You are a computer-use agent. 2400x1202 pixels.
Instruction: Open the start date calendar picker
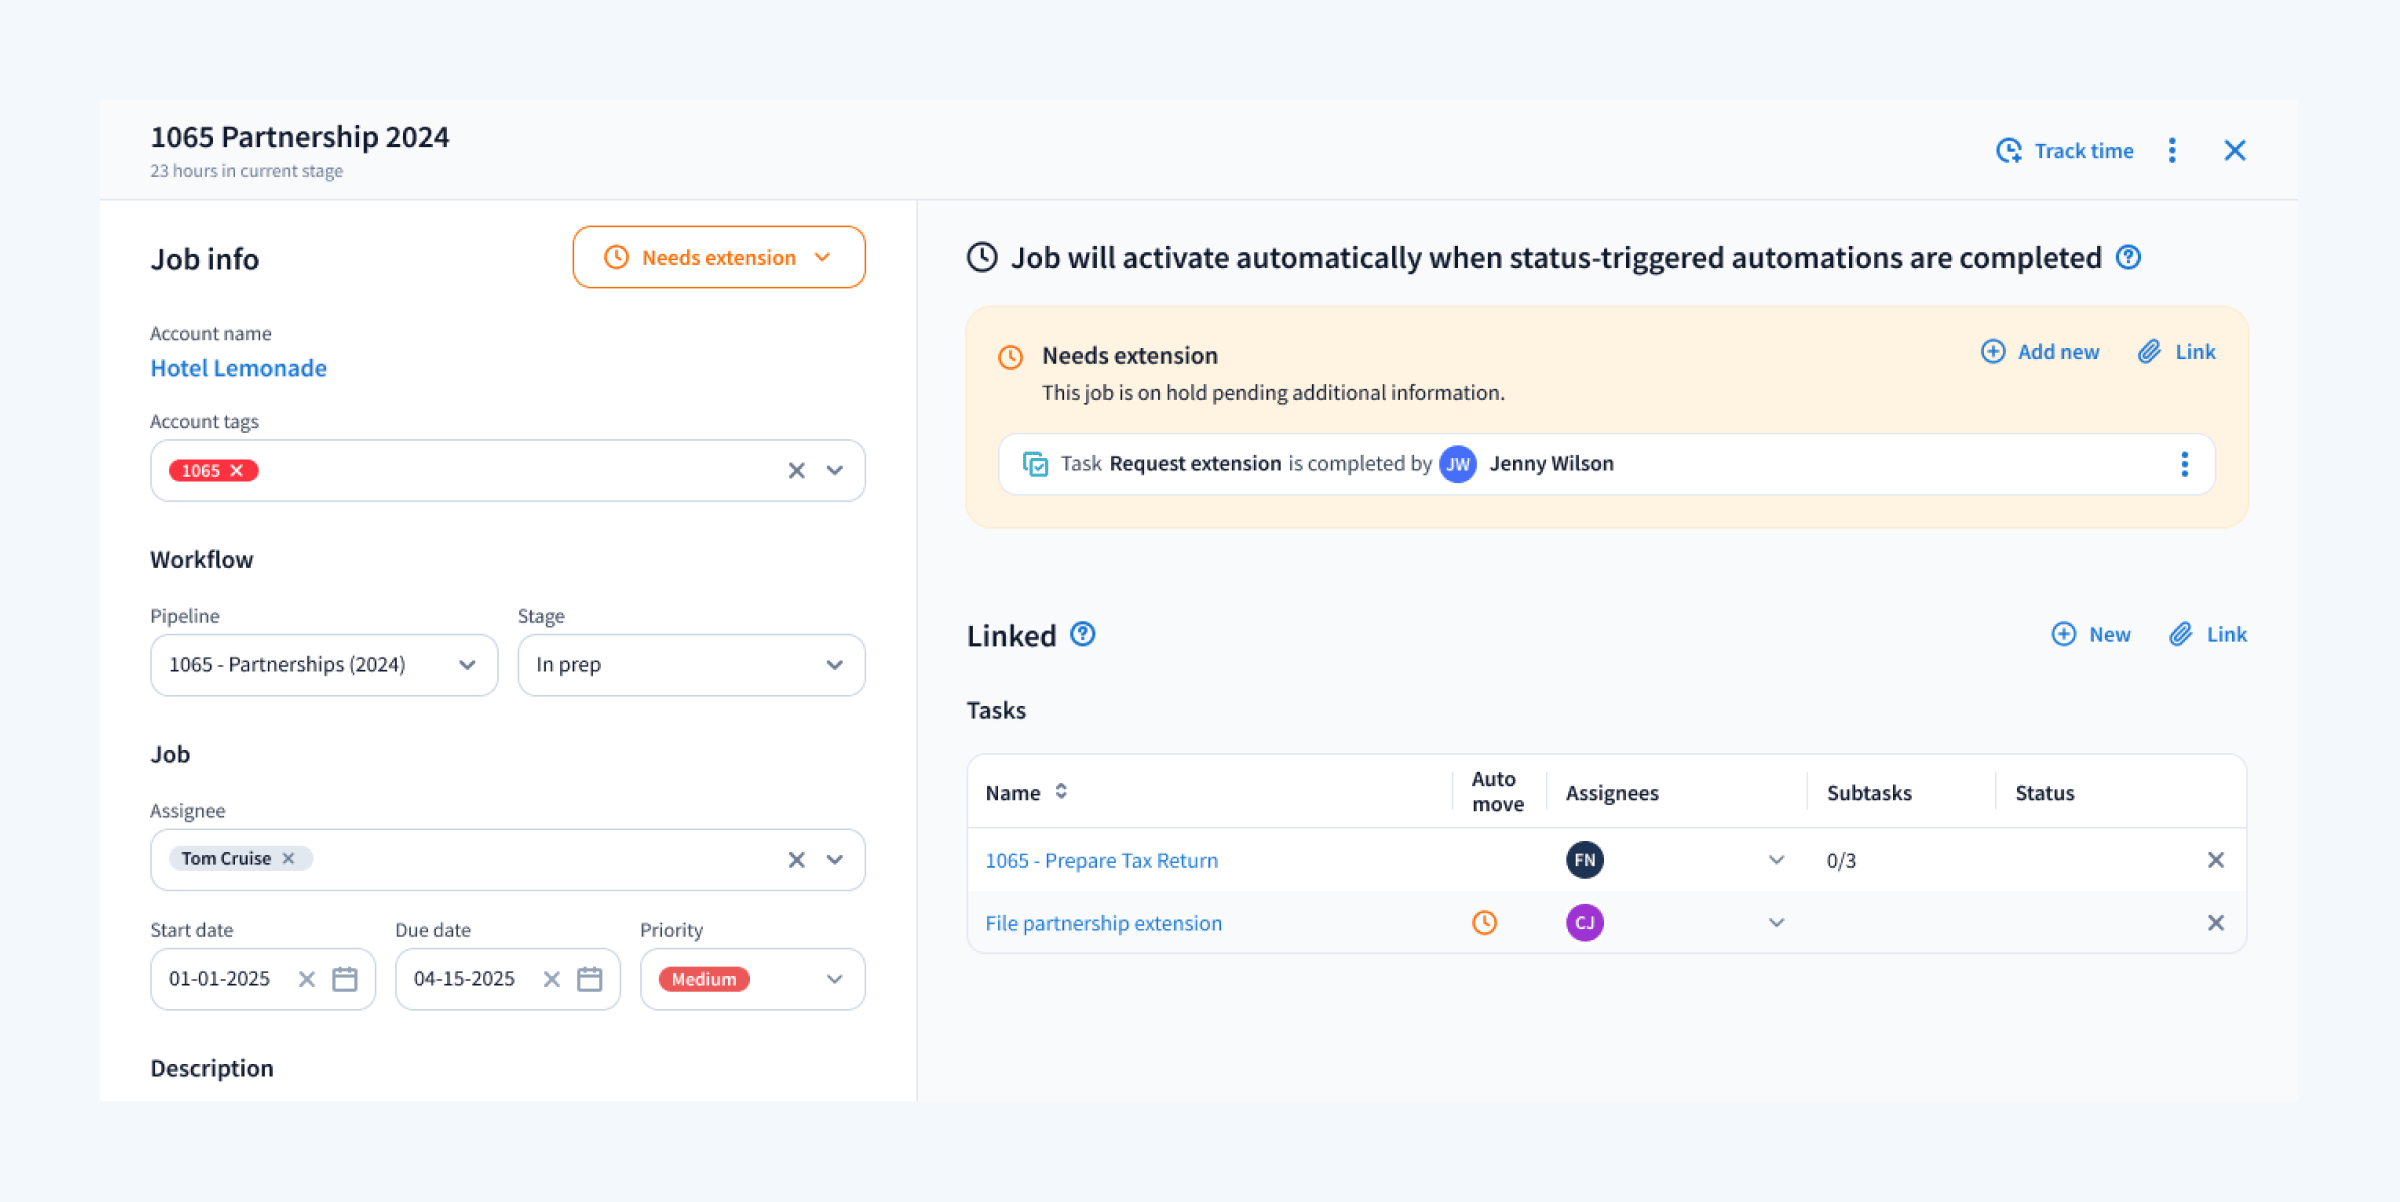click(345, 980)
